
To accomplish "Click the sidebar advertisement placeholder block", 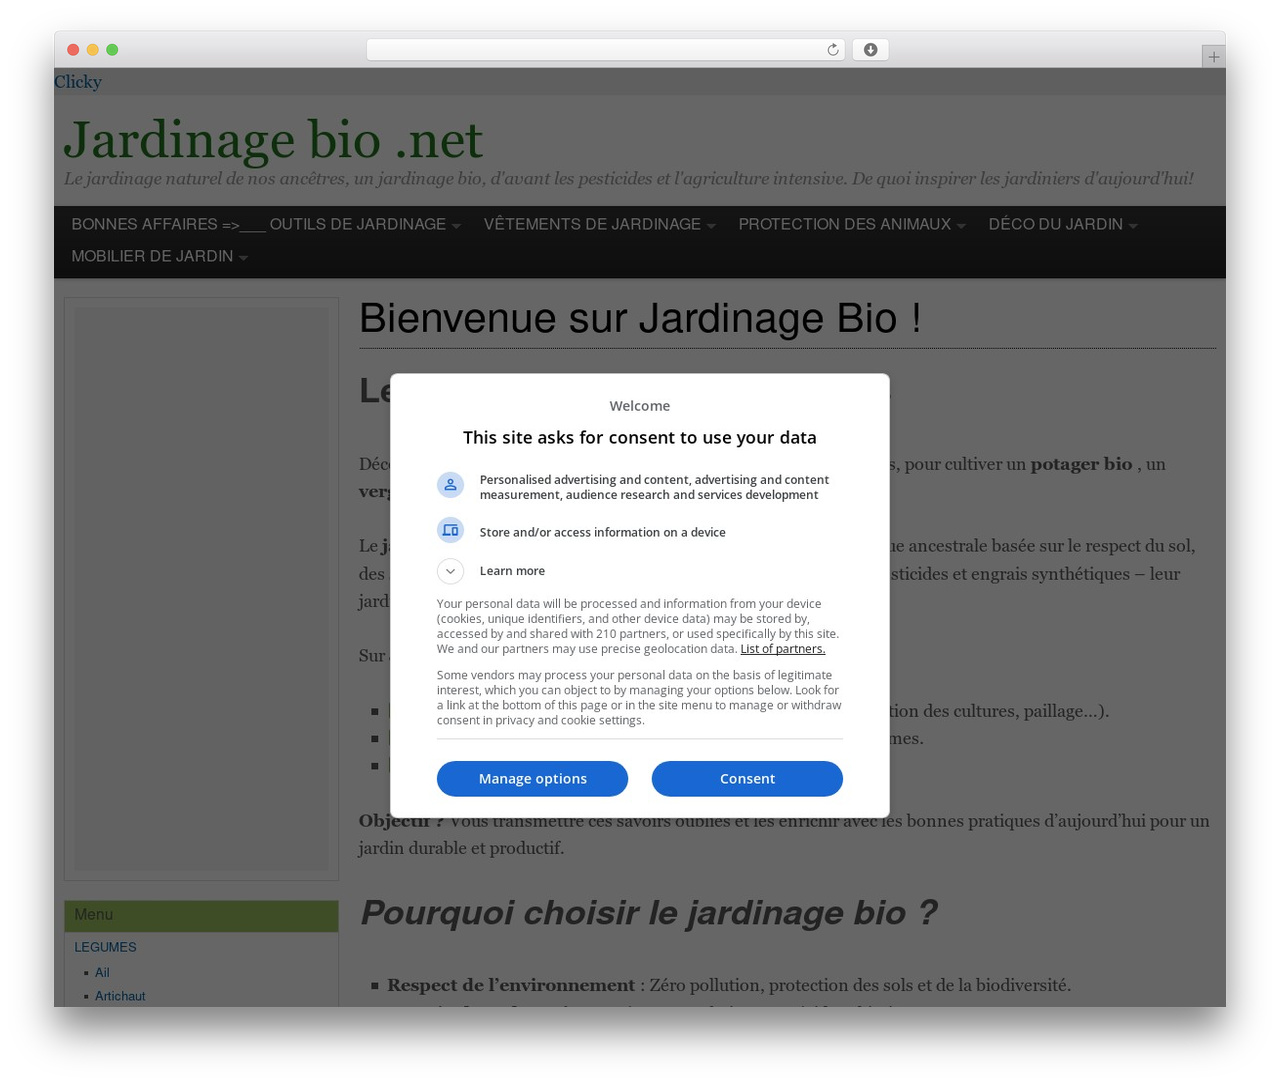I will (201, 588).
